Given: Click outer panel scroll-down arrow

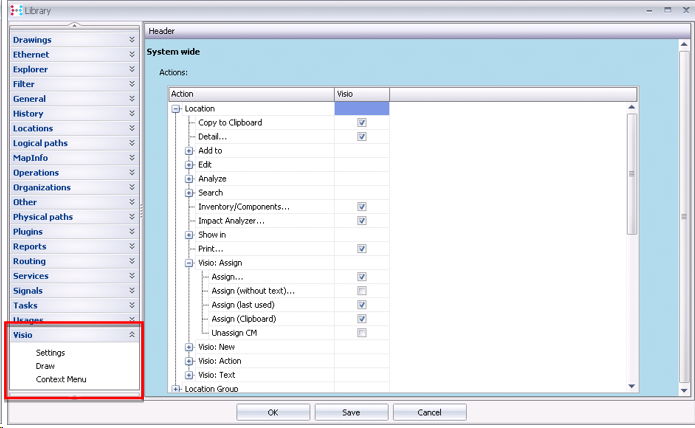Looking at the screenshot, I should [684, 390].
